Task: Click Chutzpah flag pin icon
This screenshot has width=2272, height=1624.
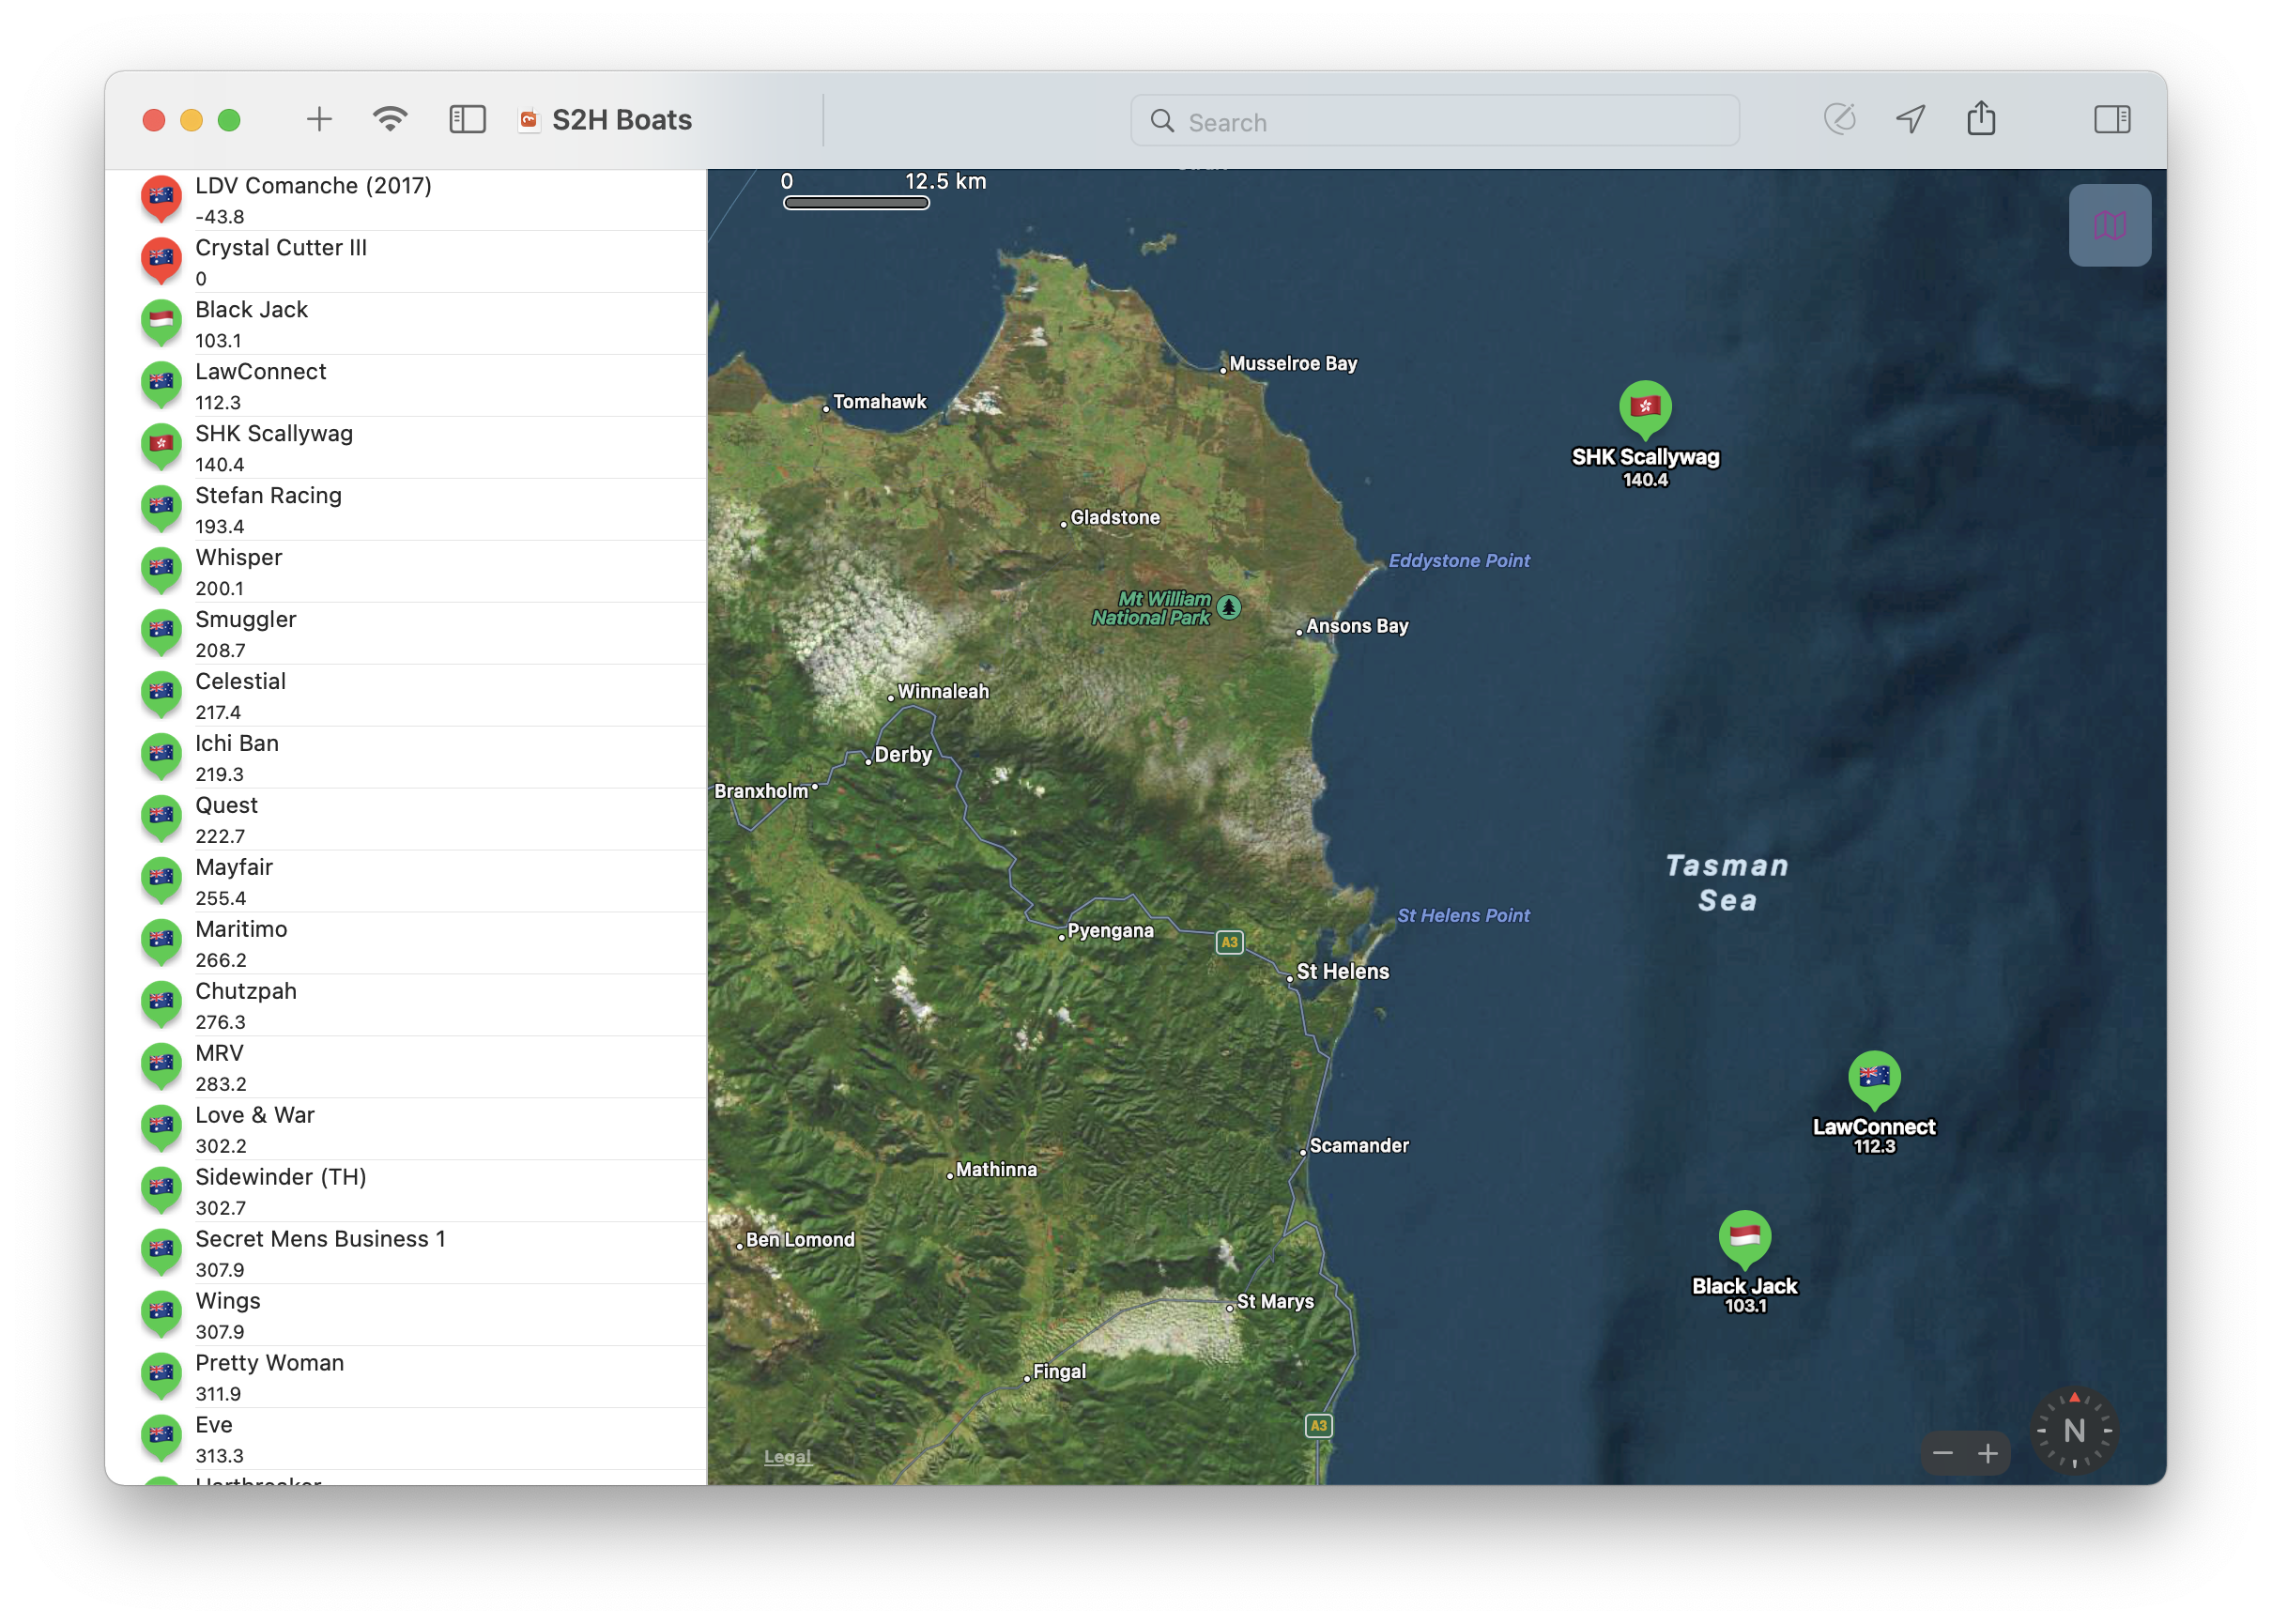Action: point(161,1004)
